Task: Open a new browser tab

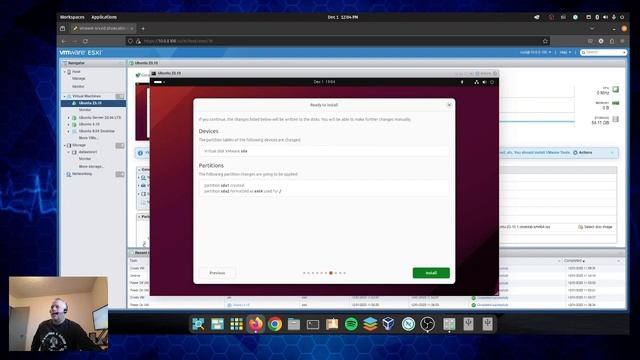Action: 143,29
